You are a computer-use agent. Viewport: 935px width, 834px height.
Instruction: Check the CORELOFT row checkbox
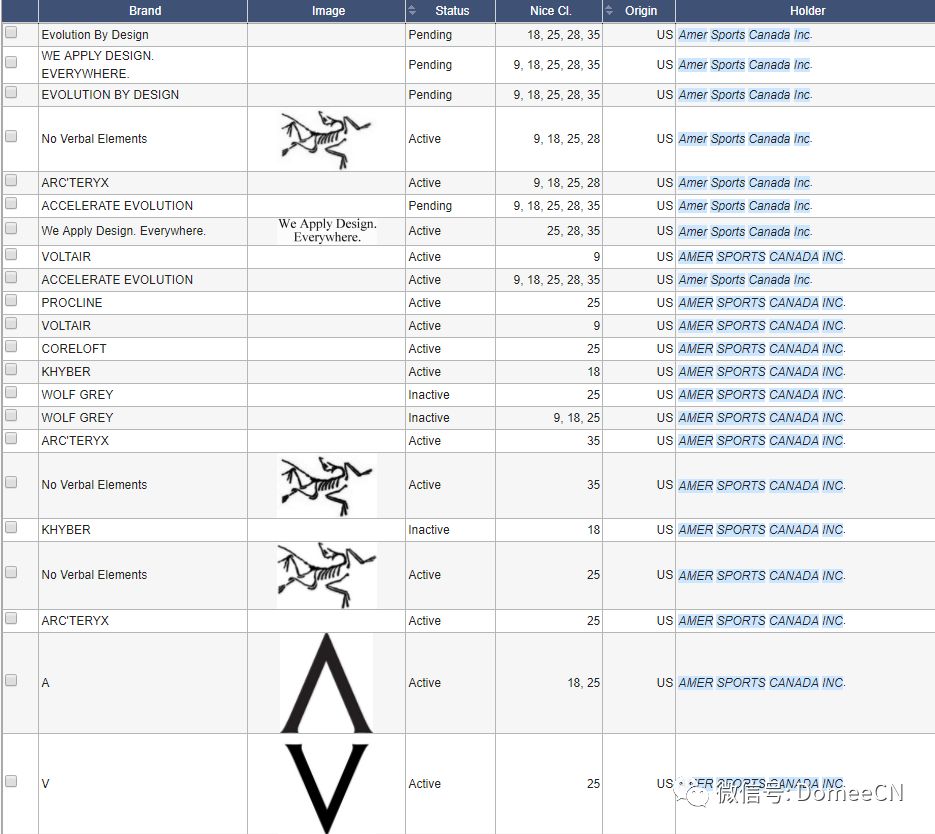click(11, 346)
